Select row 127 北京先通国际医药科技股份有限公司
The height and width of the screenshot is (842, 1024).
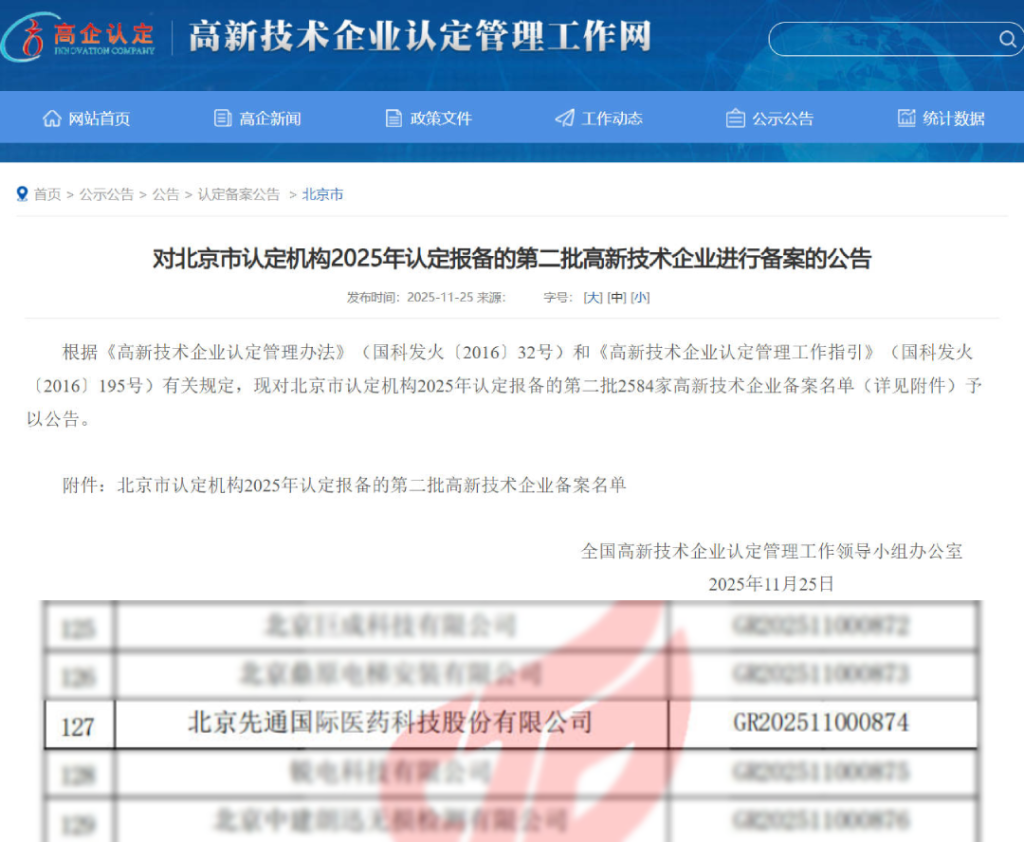coord(390,723)
